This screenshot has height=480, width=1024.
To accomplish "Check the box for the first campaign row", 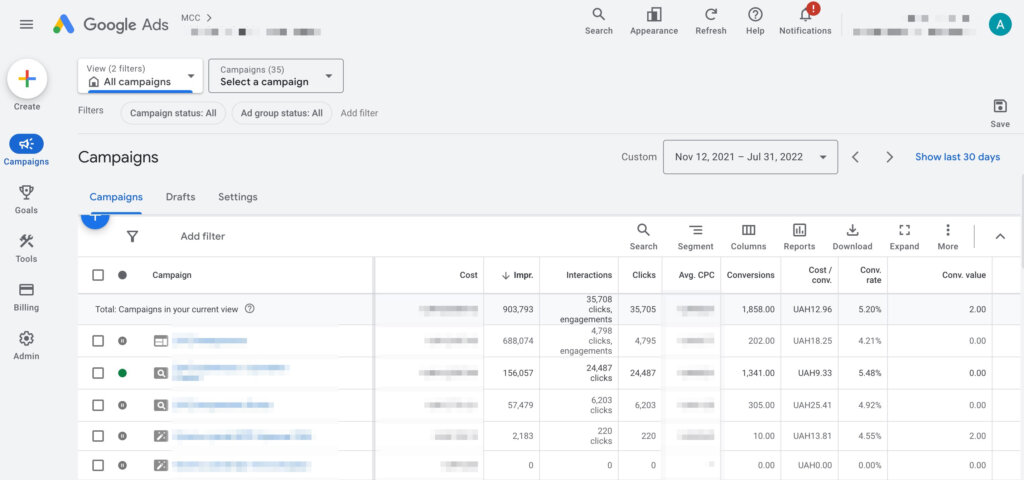I will tap(98, 341).
